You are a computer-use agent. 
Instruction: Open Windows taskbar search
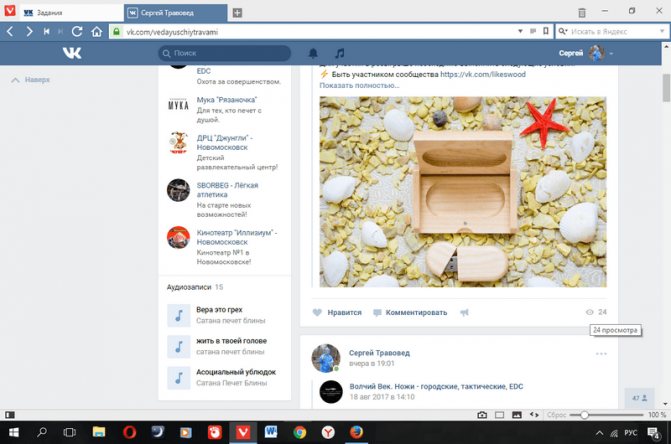pos(42,433)
